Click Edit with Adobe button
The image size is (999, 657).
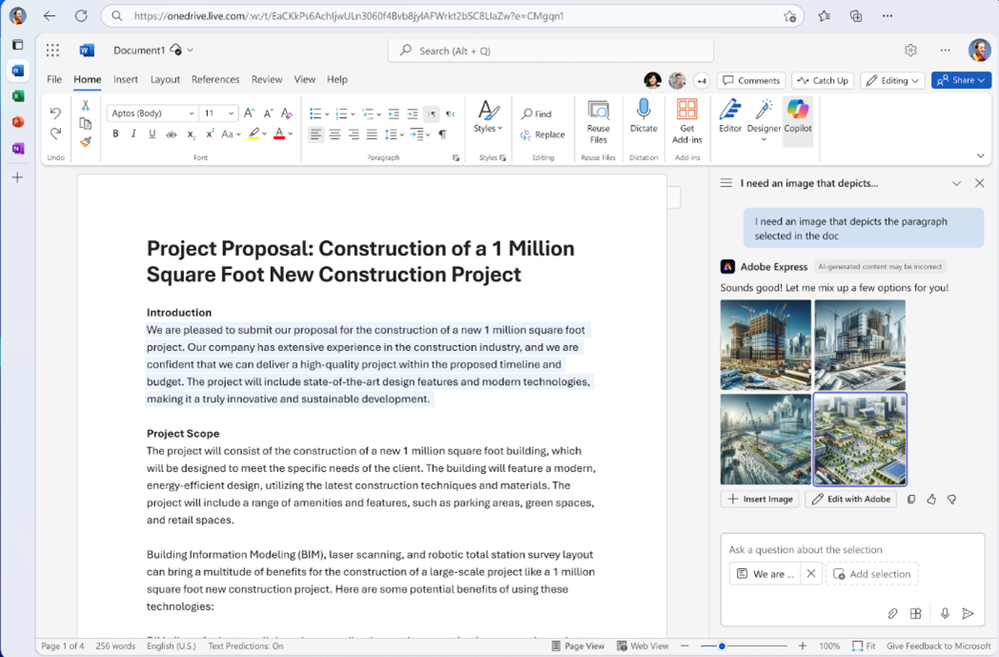click(x=850, y=499)
